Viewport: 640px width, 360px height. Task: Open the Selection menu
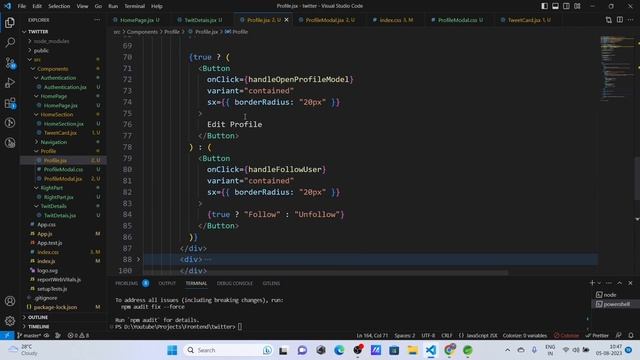pos(59,6)
